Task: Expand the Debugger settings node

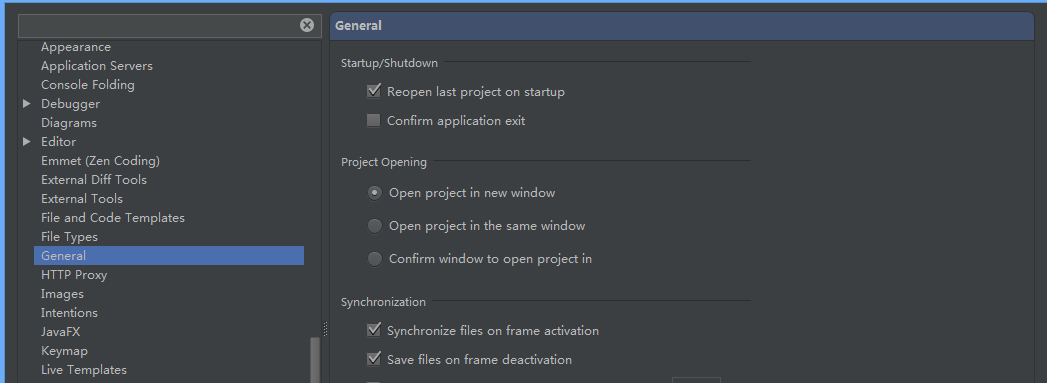Action: click(x=27, y=104)
